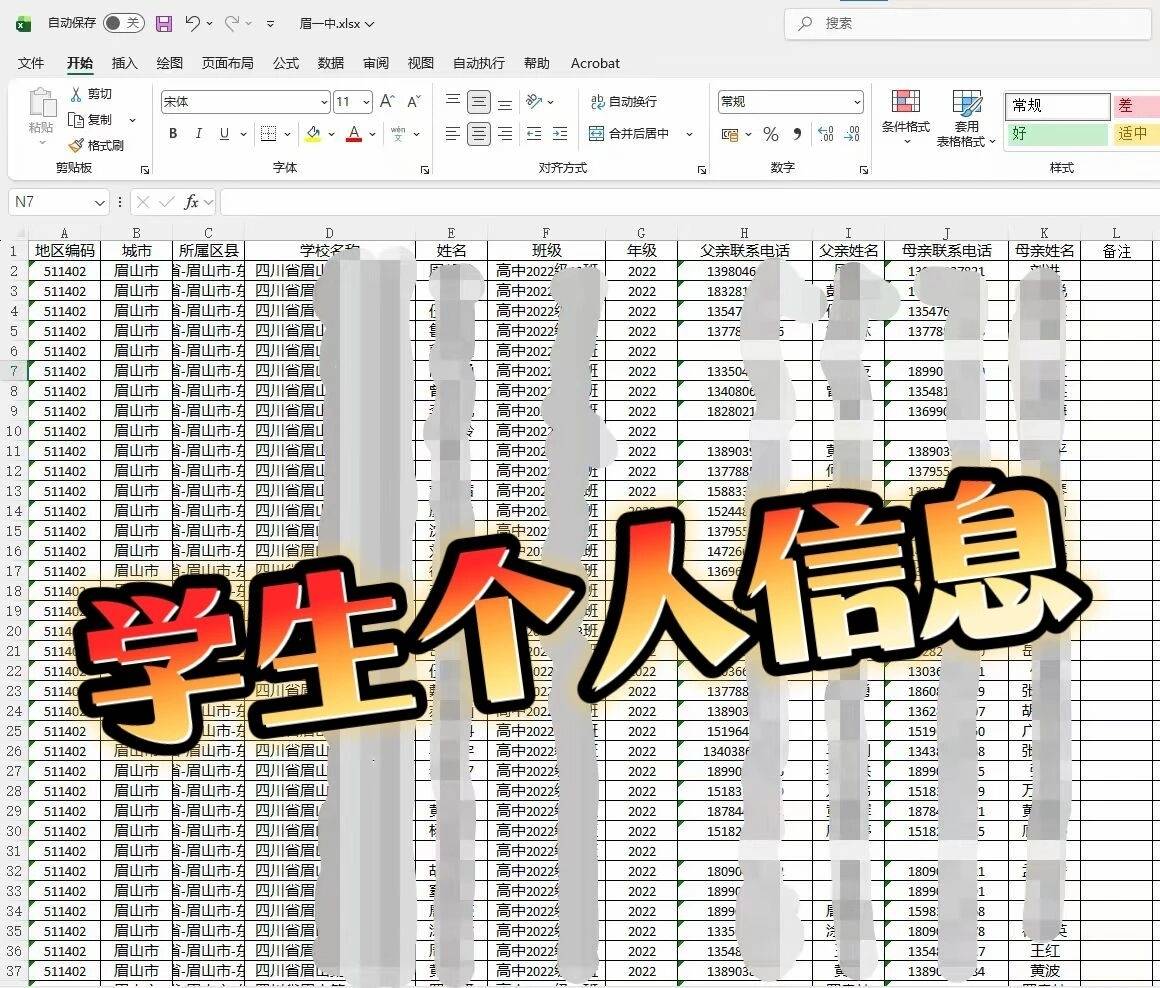Image resolution: width=1160 pixels, height=988 pixels.
Task: Toggle Merge and Center (合并后居中)
Action: (629, 134)
